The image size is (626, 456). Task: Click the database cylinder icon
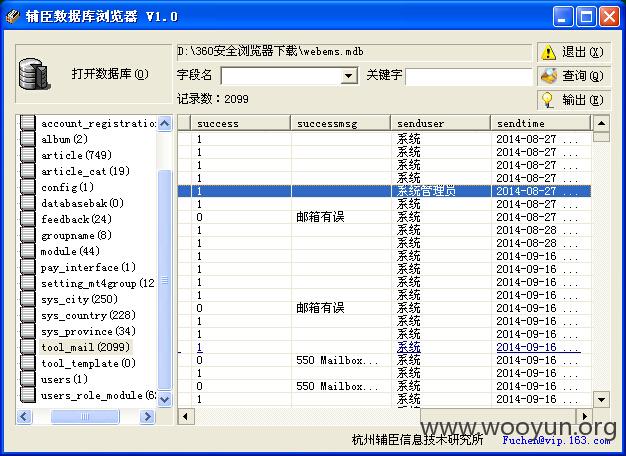[x=35, y=74]
